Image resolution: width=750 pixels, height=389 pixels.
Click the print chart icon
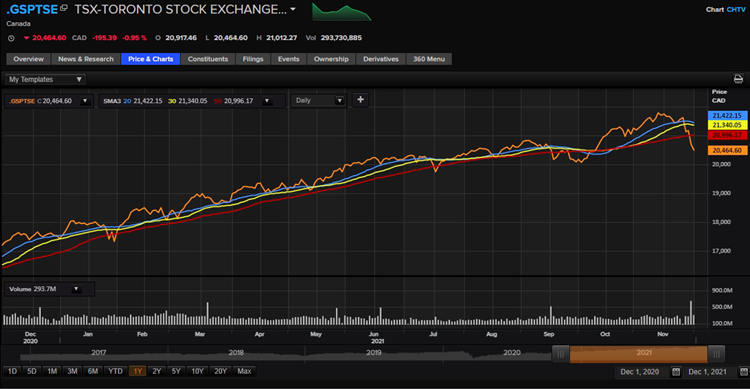(x=739, y=79)
